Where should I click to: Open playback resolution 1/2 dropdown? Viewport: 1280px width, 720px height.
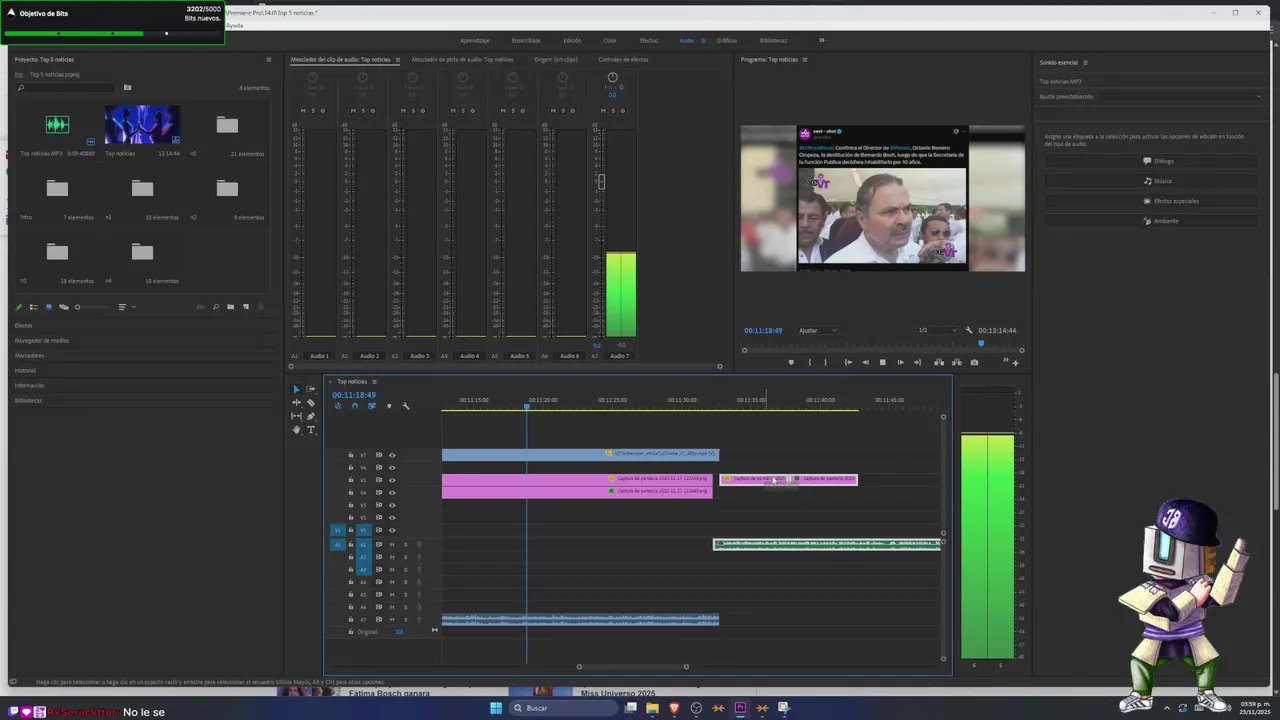coord(937,330)
